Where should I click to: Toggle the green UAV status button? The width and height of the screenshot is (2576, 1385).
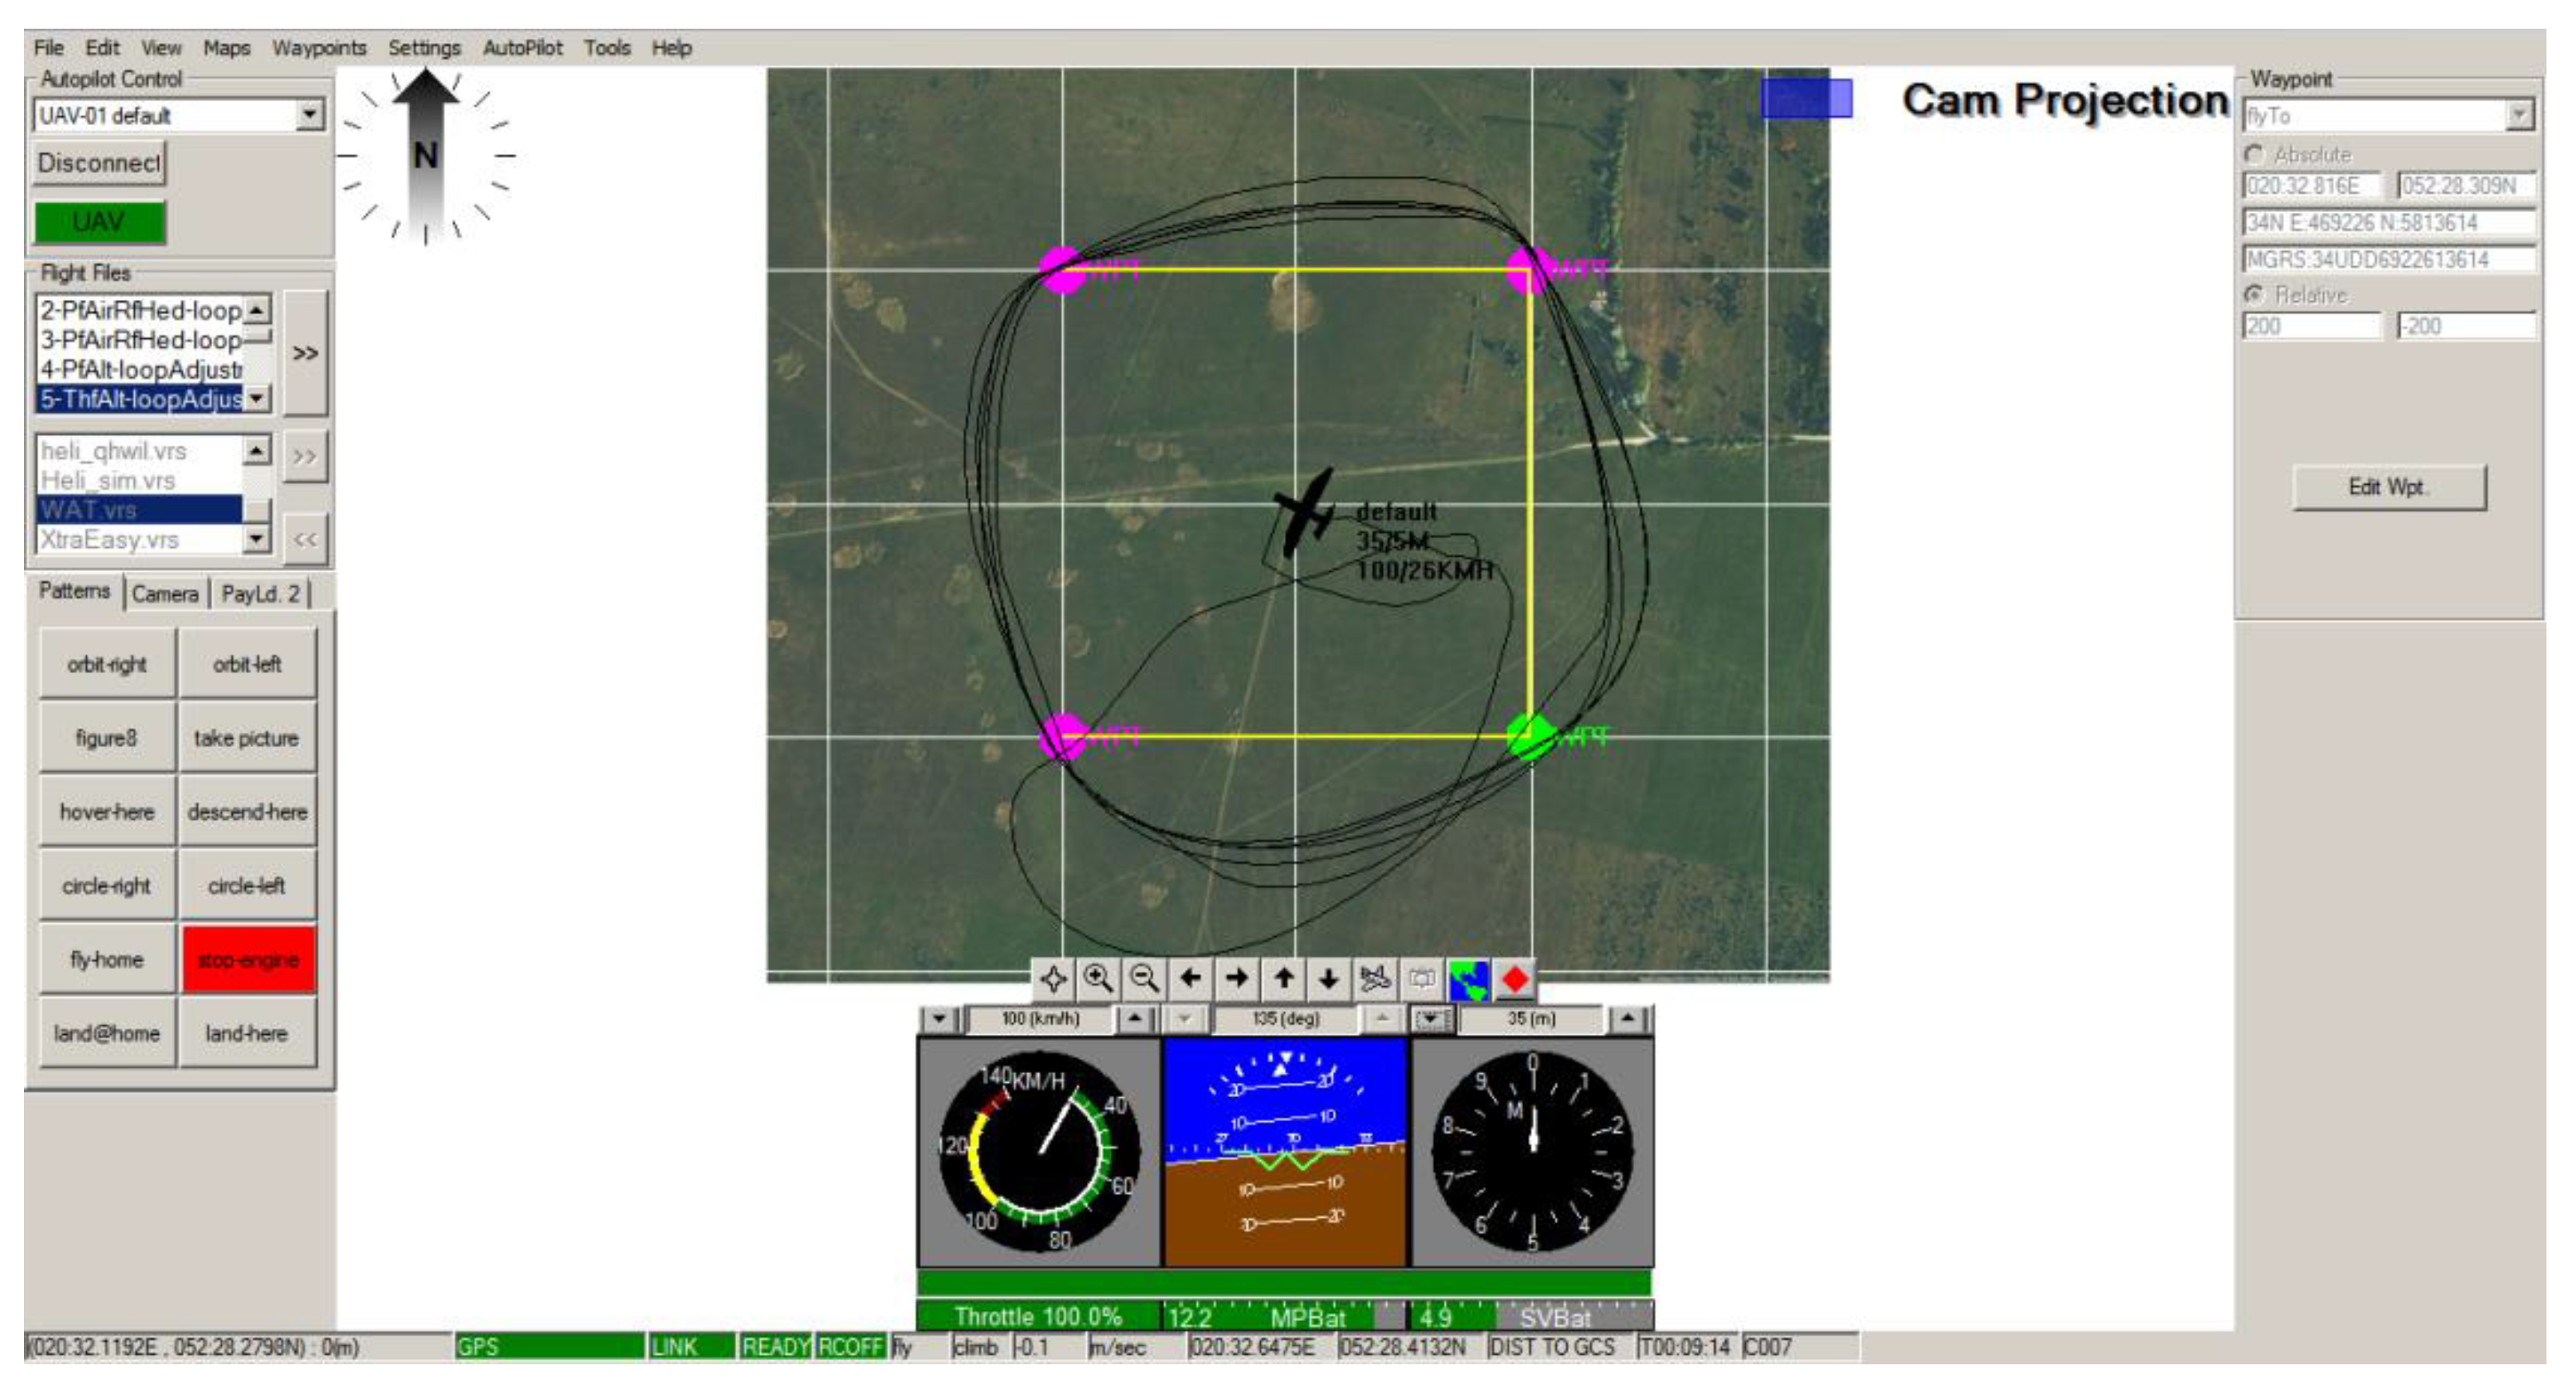(99, 222)
